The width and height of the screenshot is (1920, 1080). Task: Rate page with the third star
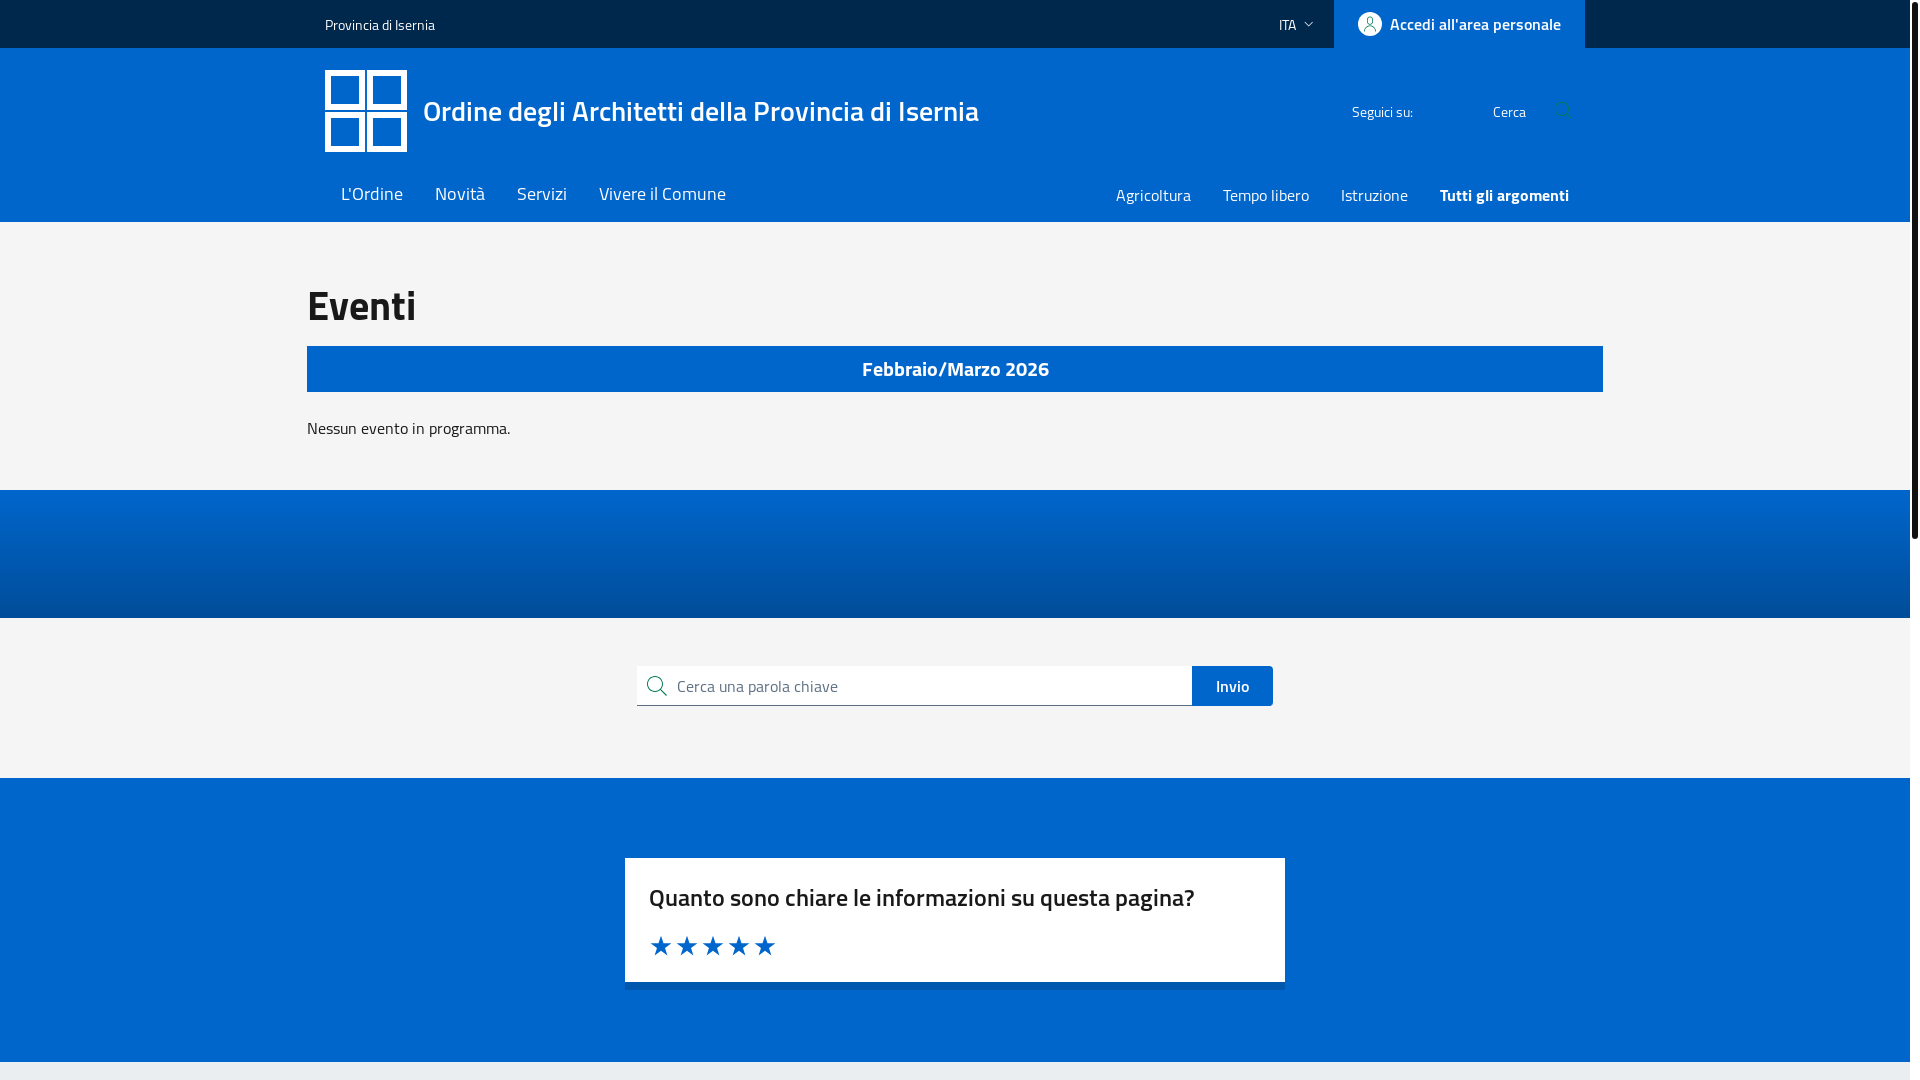(712, 946)
